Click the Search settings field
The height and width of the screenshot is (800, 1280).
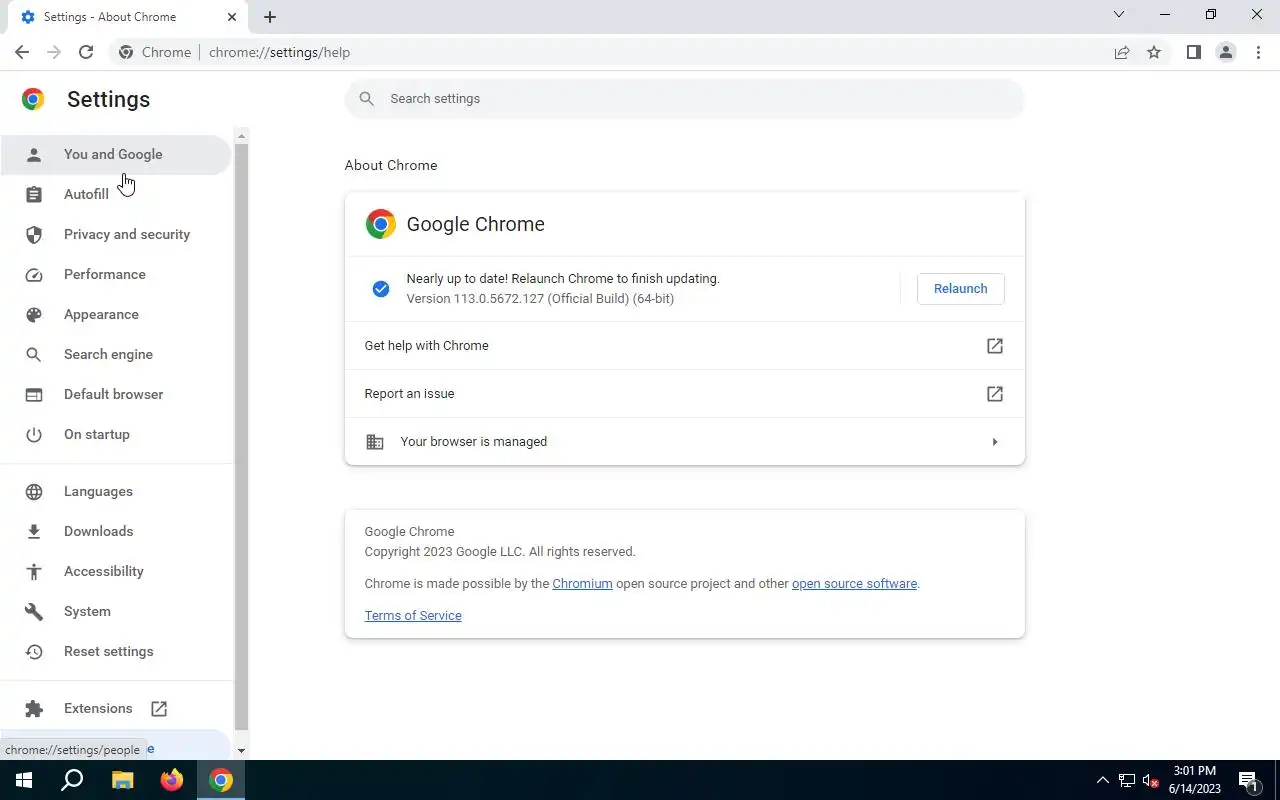685,98
